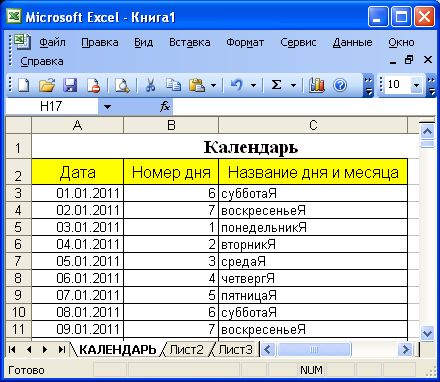Open the Окно menu
The height and width of the screenshot is (382, 440).
click(401, 42)
